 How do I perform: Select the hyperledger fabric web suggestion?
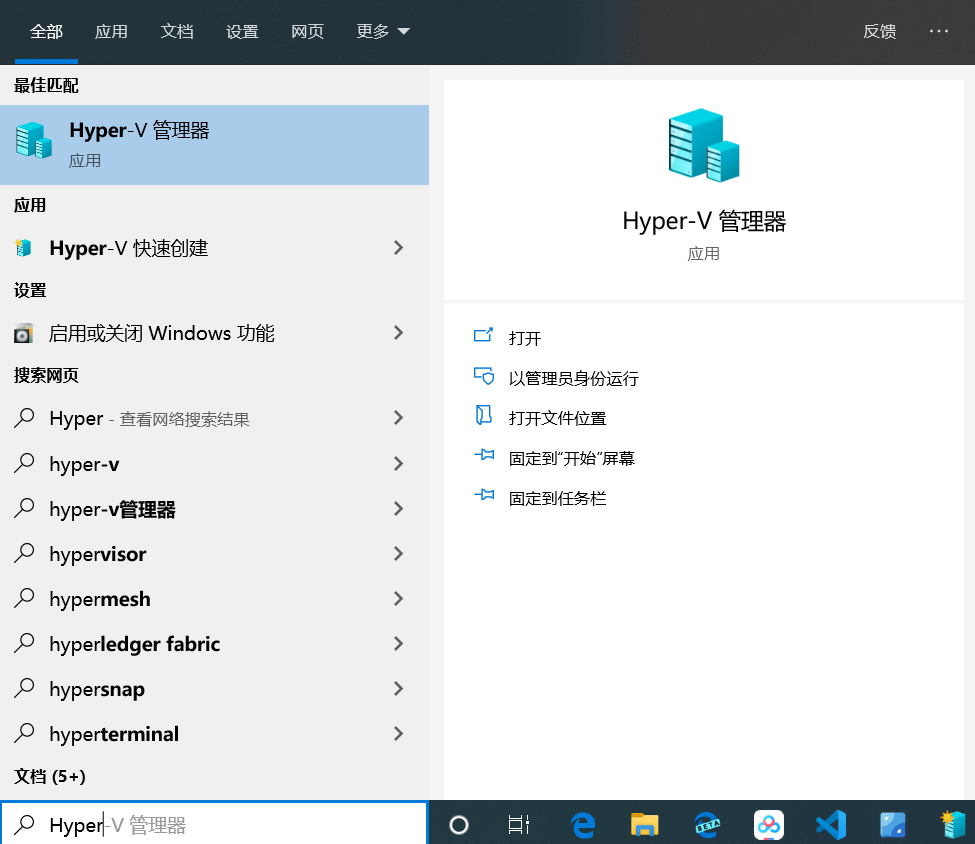[x=214, y=644]
